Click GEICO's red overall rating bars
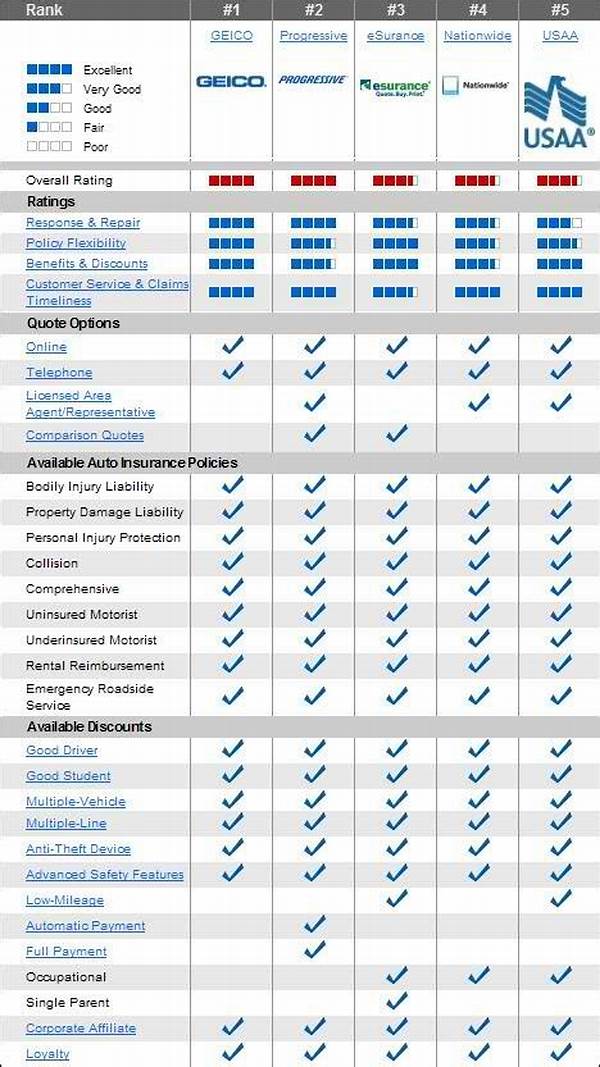This screenshot has height=1067, width=600. tap(231, 181)
